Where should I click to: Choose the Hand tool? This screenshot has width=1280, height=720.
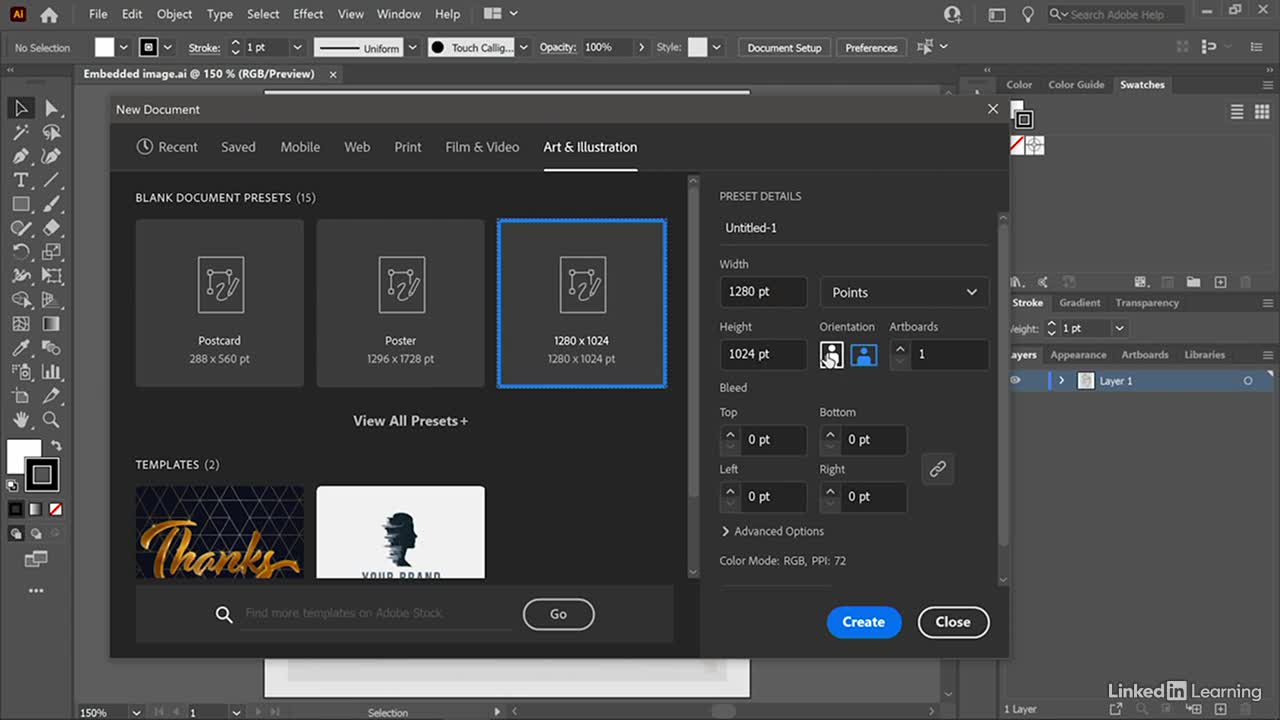[x=21, y=420]
